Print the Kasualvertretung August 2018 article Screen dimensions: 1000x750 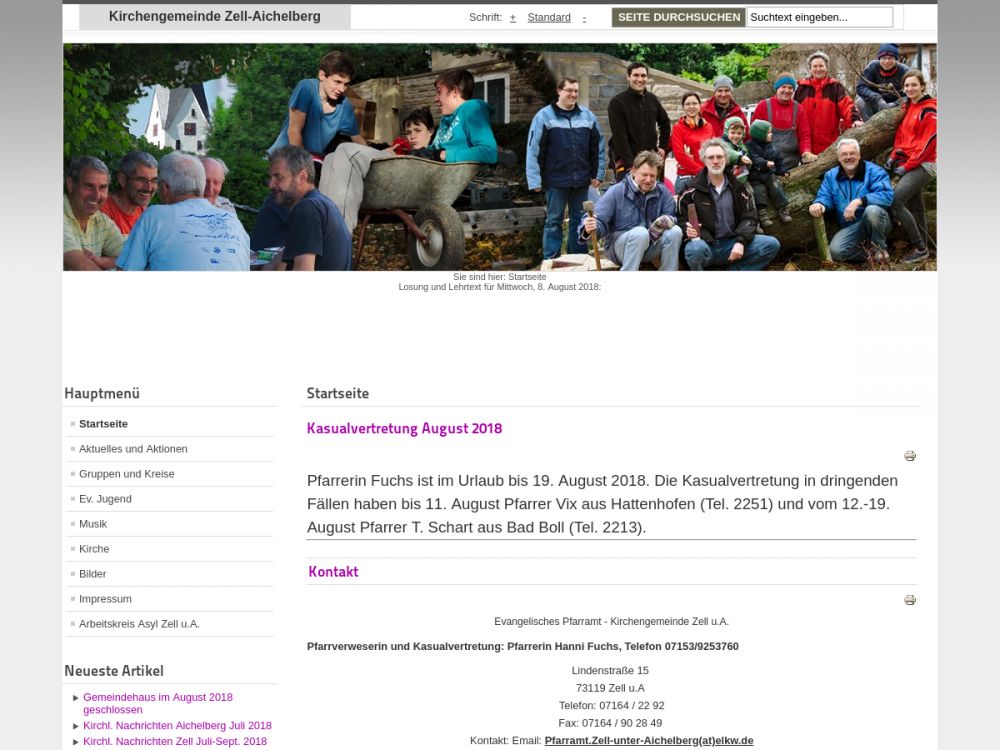point(909,455)
